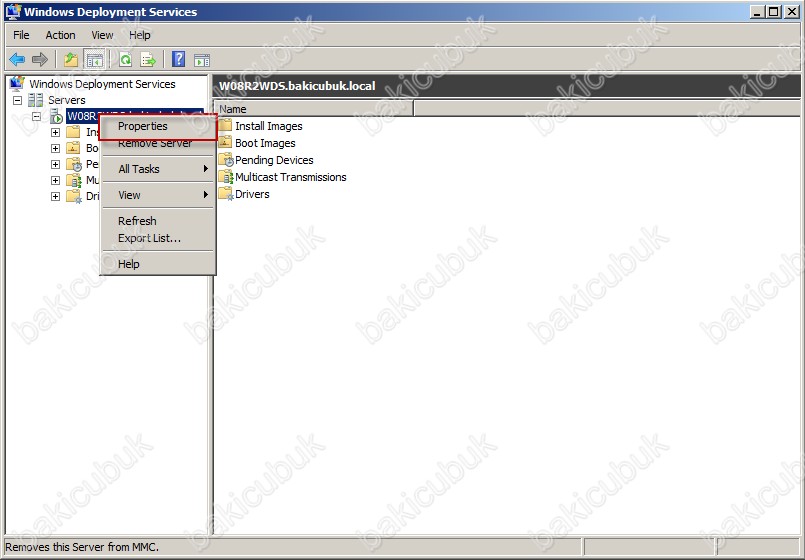Image resolution: width=805 pixels, height=560 pixels.
Task: Maximize the Windows Deployment Services window
Action: (774, 11)
